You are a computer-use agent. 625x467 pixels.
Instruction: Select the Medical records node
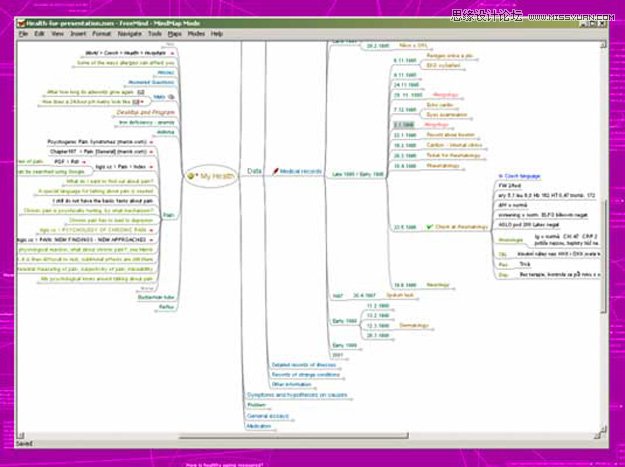(x=301, y=171)
